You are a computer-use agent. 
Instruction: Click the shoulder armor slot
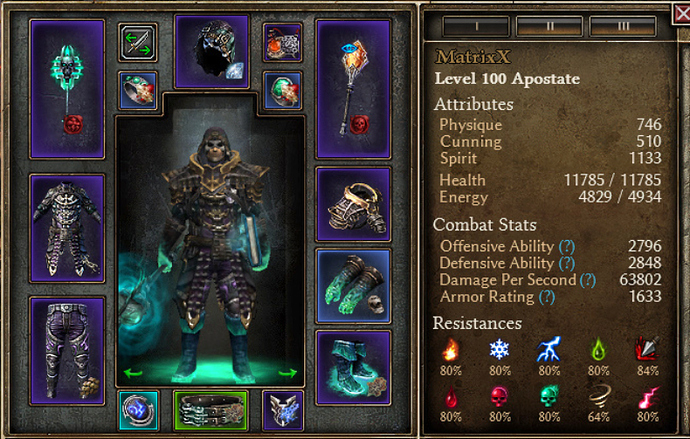pyautogui.click(x=353, y=204)
